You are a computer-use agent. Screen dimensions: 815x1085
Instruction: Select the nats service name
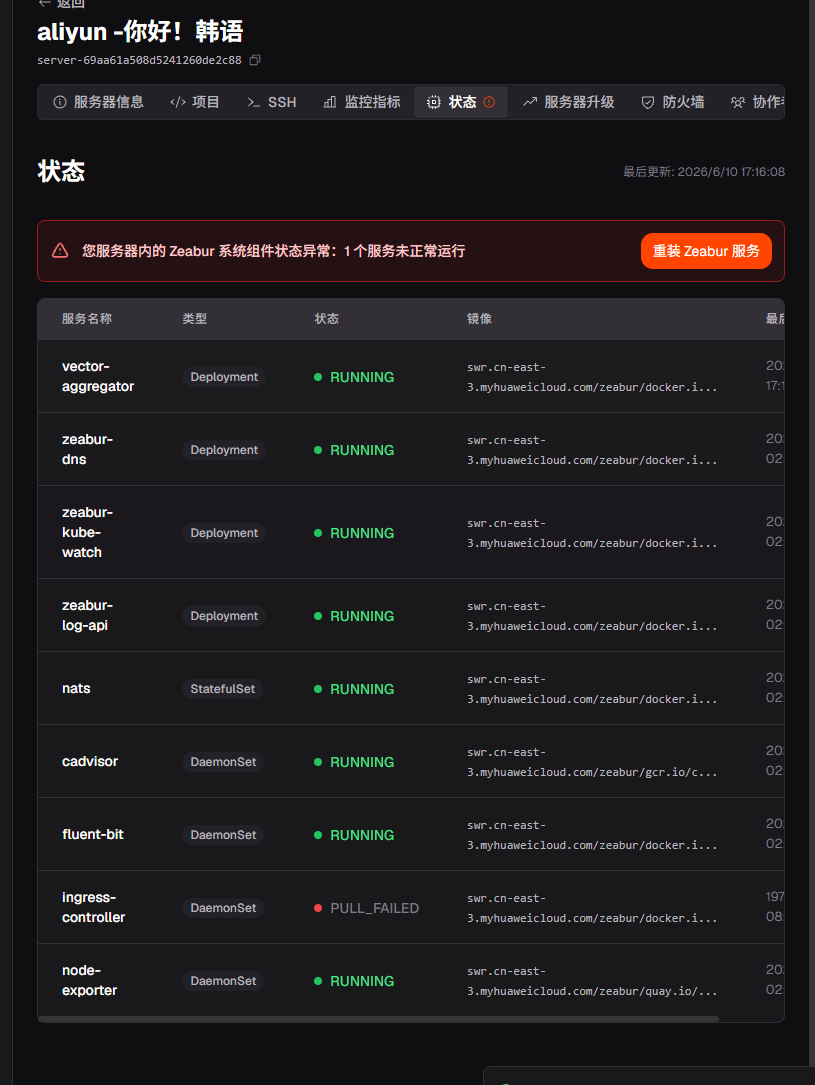(x=76, y=689)
